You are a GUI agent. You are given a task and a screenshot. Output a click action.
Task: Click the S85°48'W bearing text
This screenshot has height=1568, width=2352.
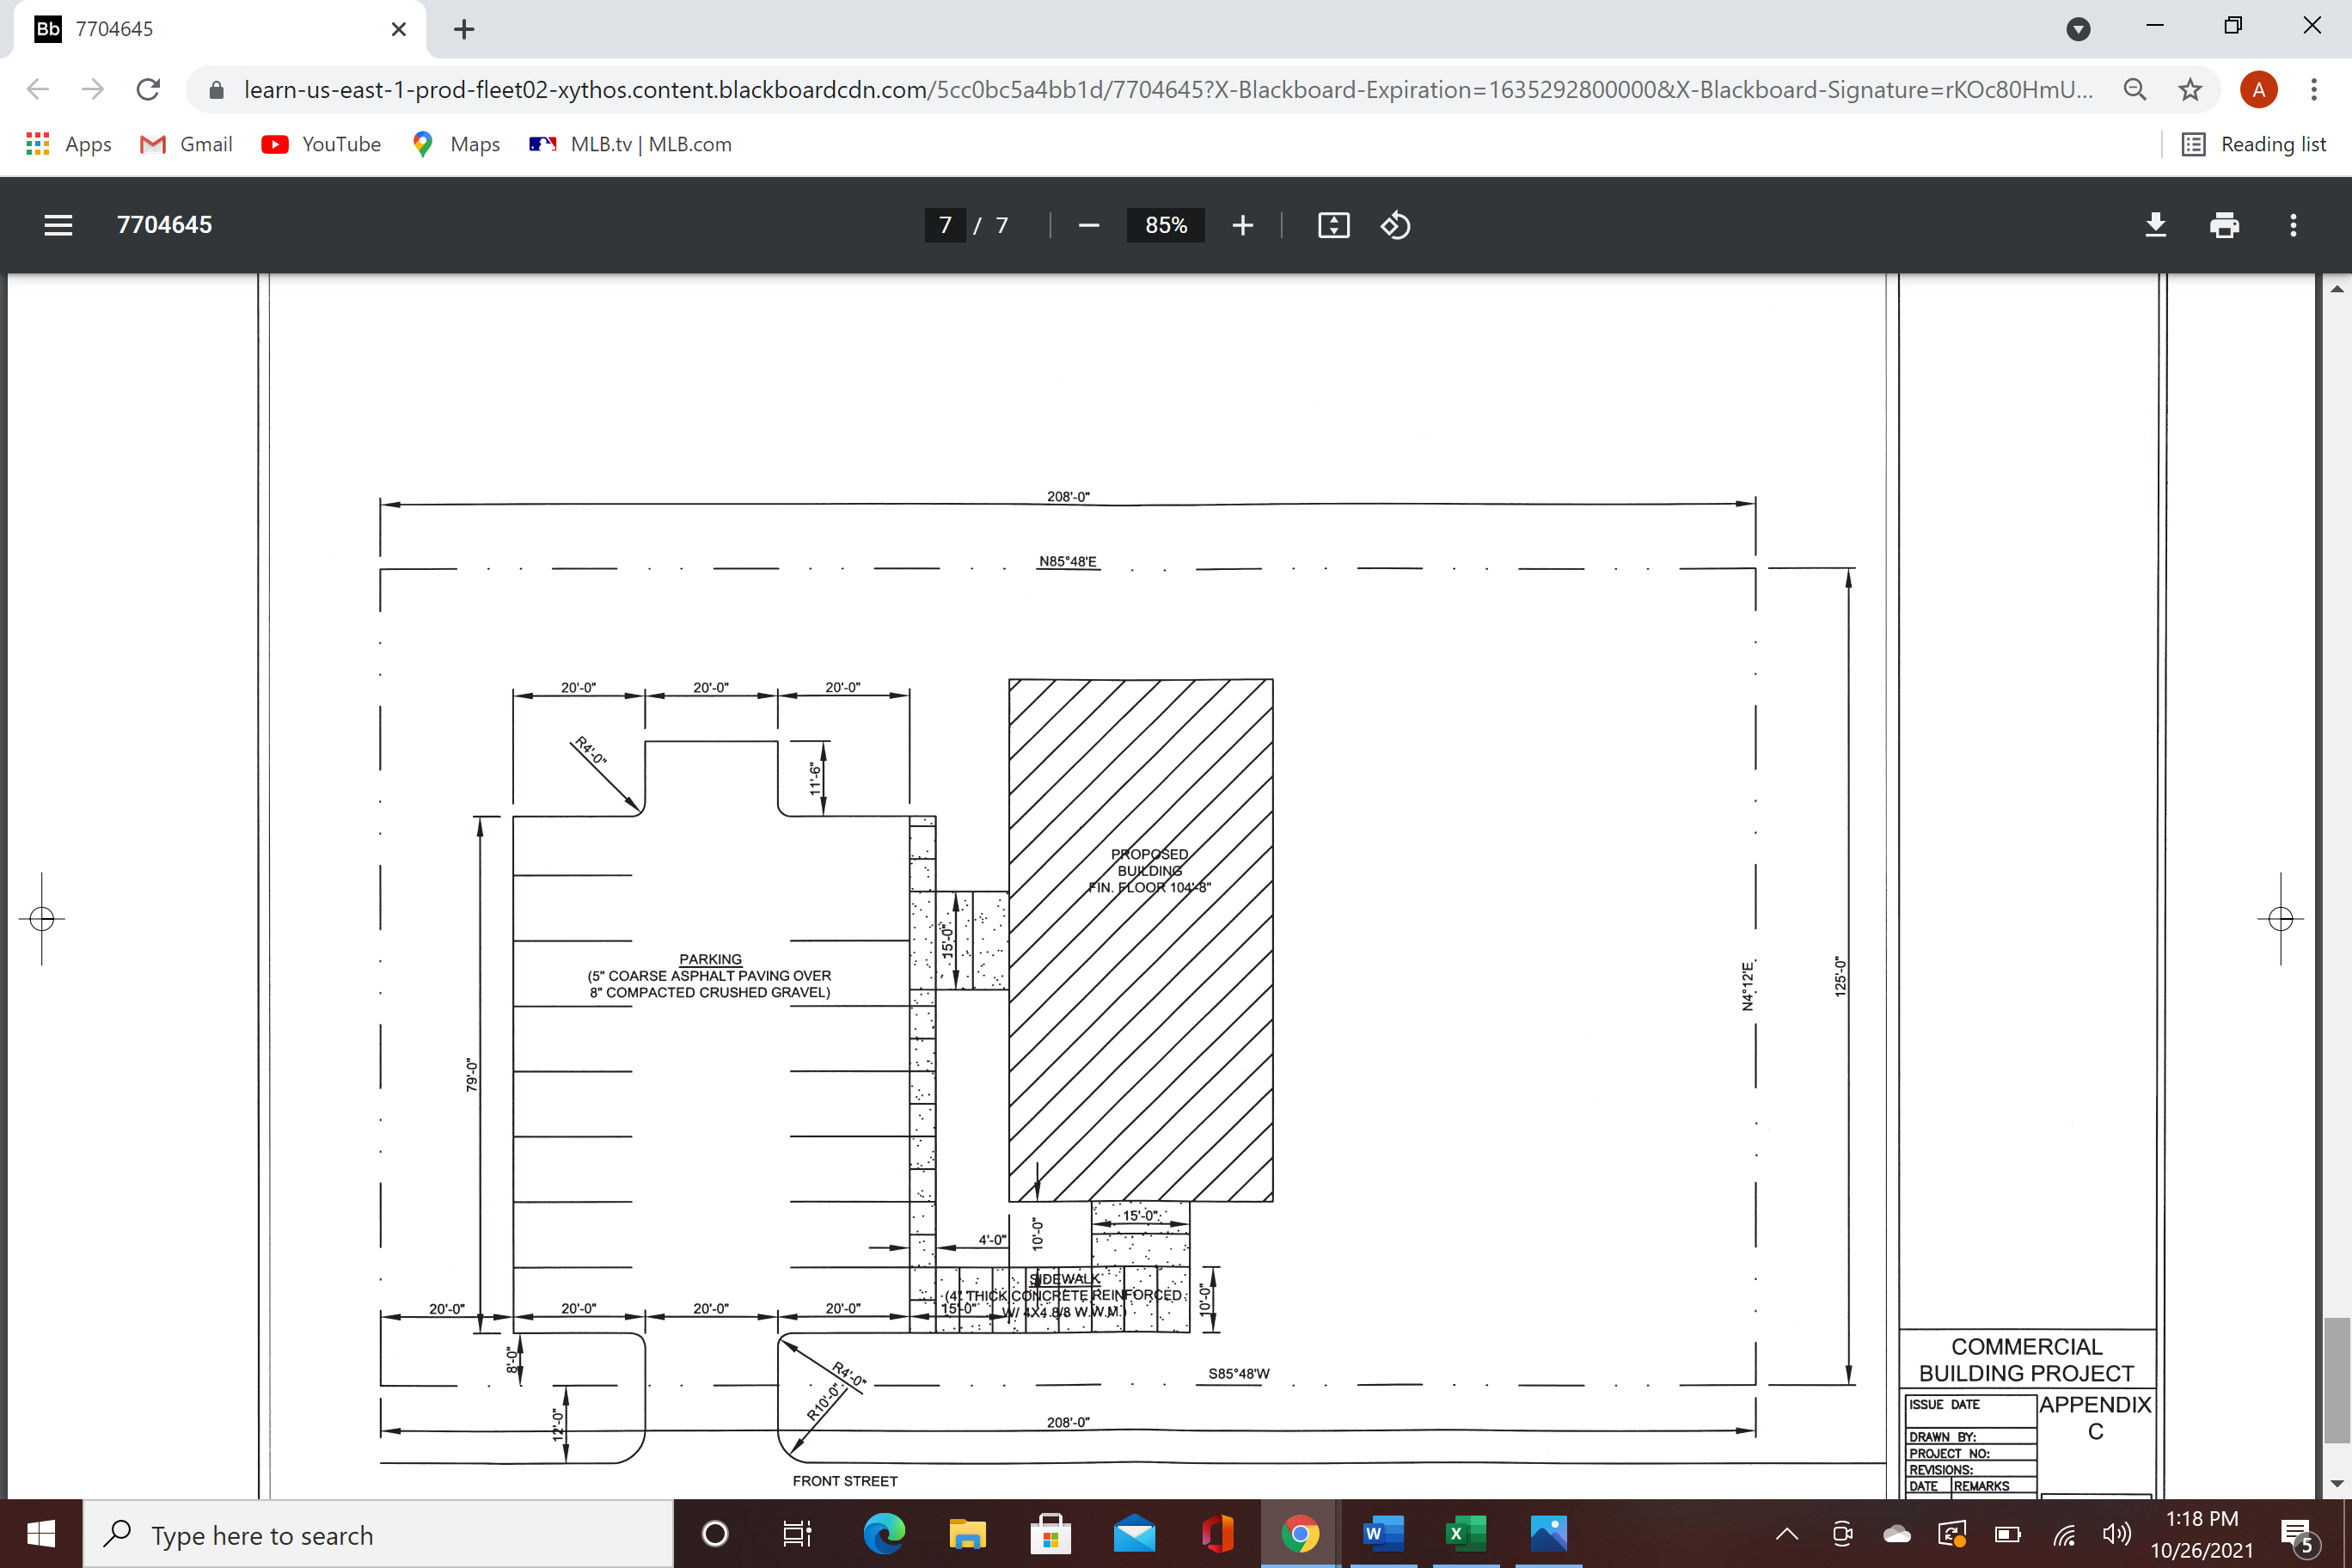(x=1239, y=1373)
